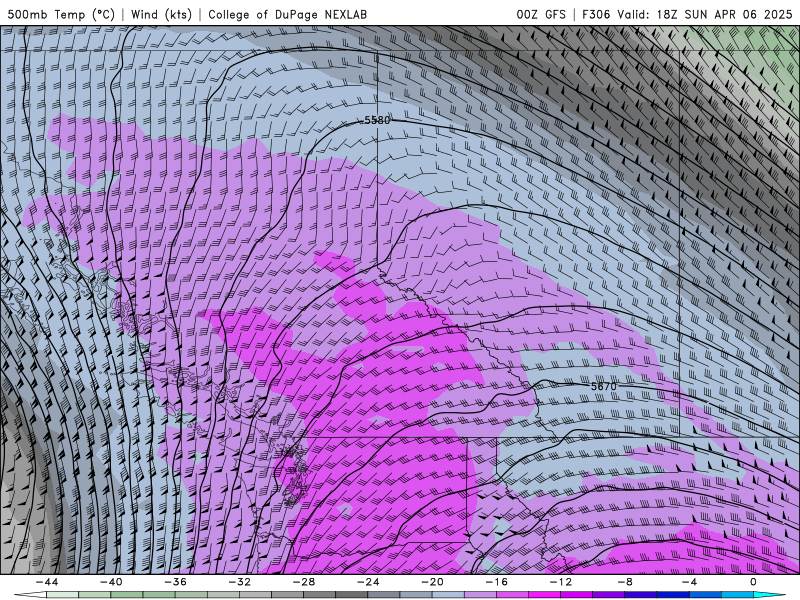Pick the cyan swatch left of 0
Image resolution: width=800 pixels, height=600 pixels.
coord(738,595)
